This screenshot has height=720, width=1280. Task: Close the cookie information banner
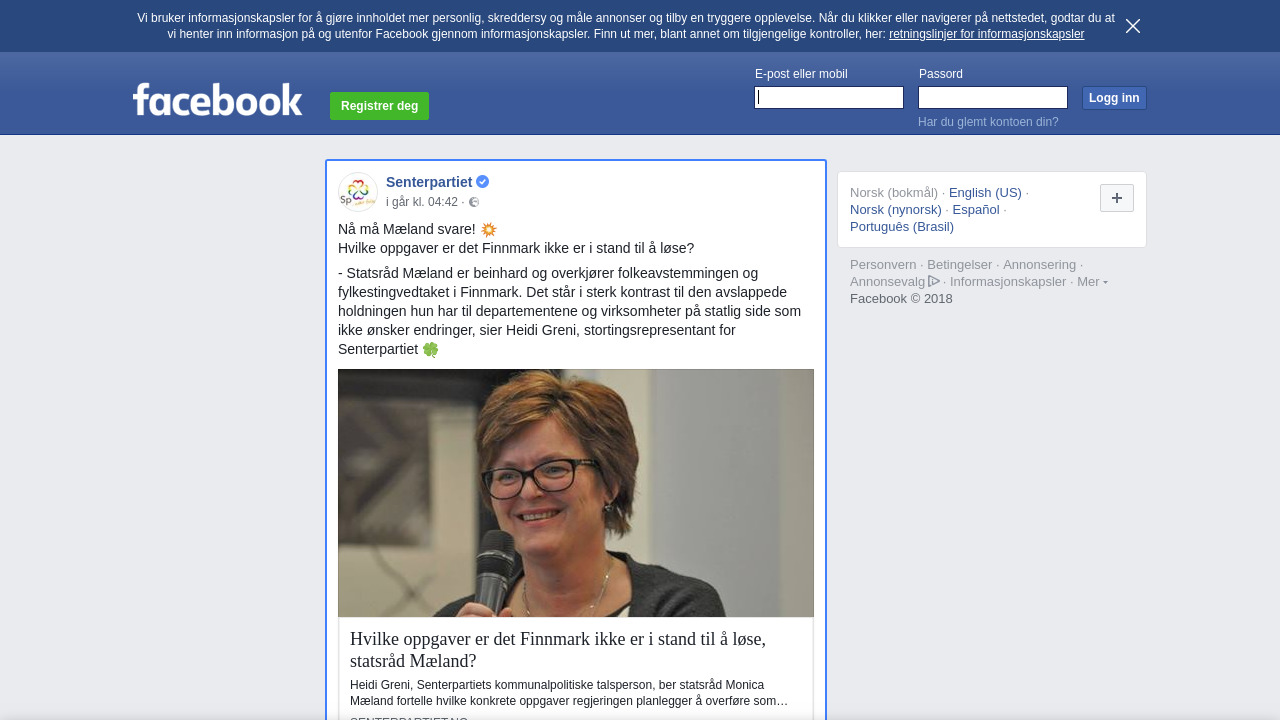pos(1133,26)
